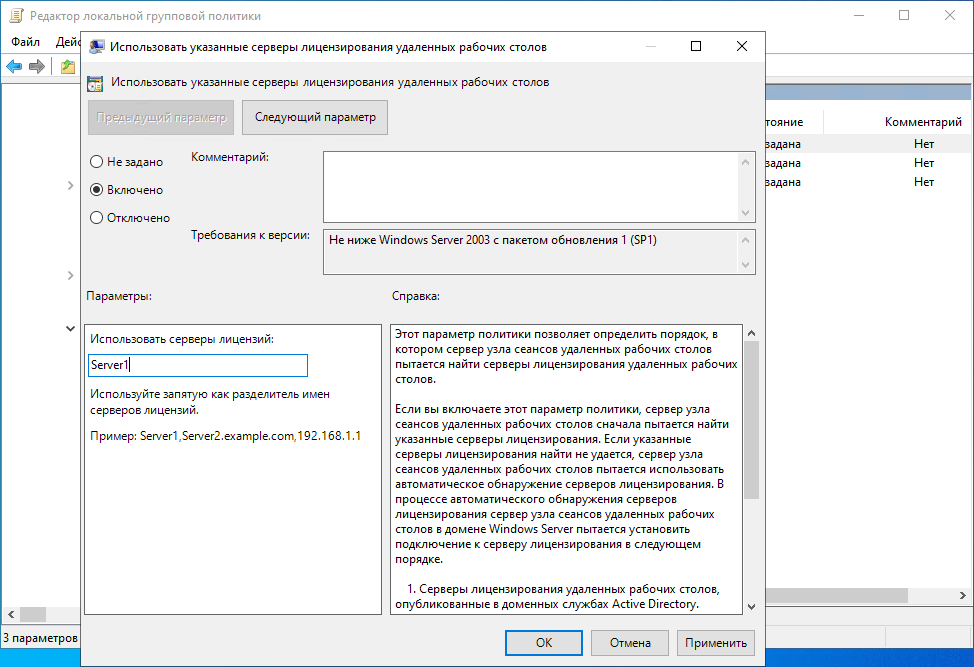The image size is (974, 667).
Task: Click the "Следующий параметр" button
Action: [315, 117]
